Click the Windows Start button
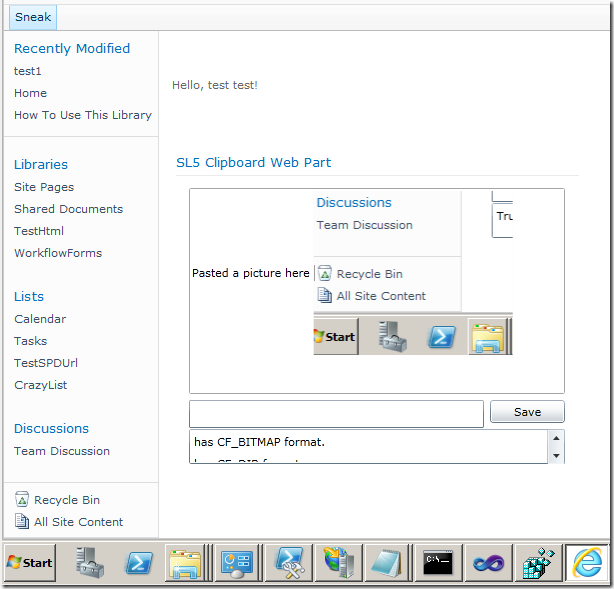614x589 pixels. click(30, 563)
